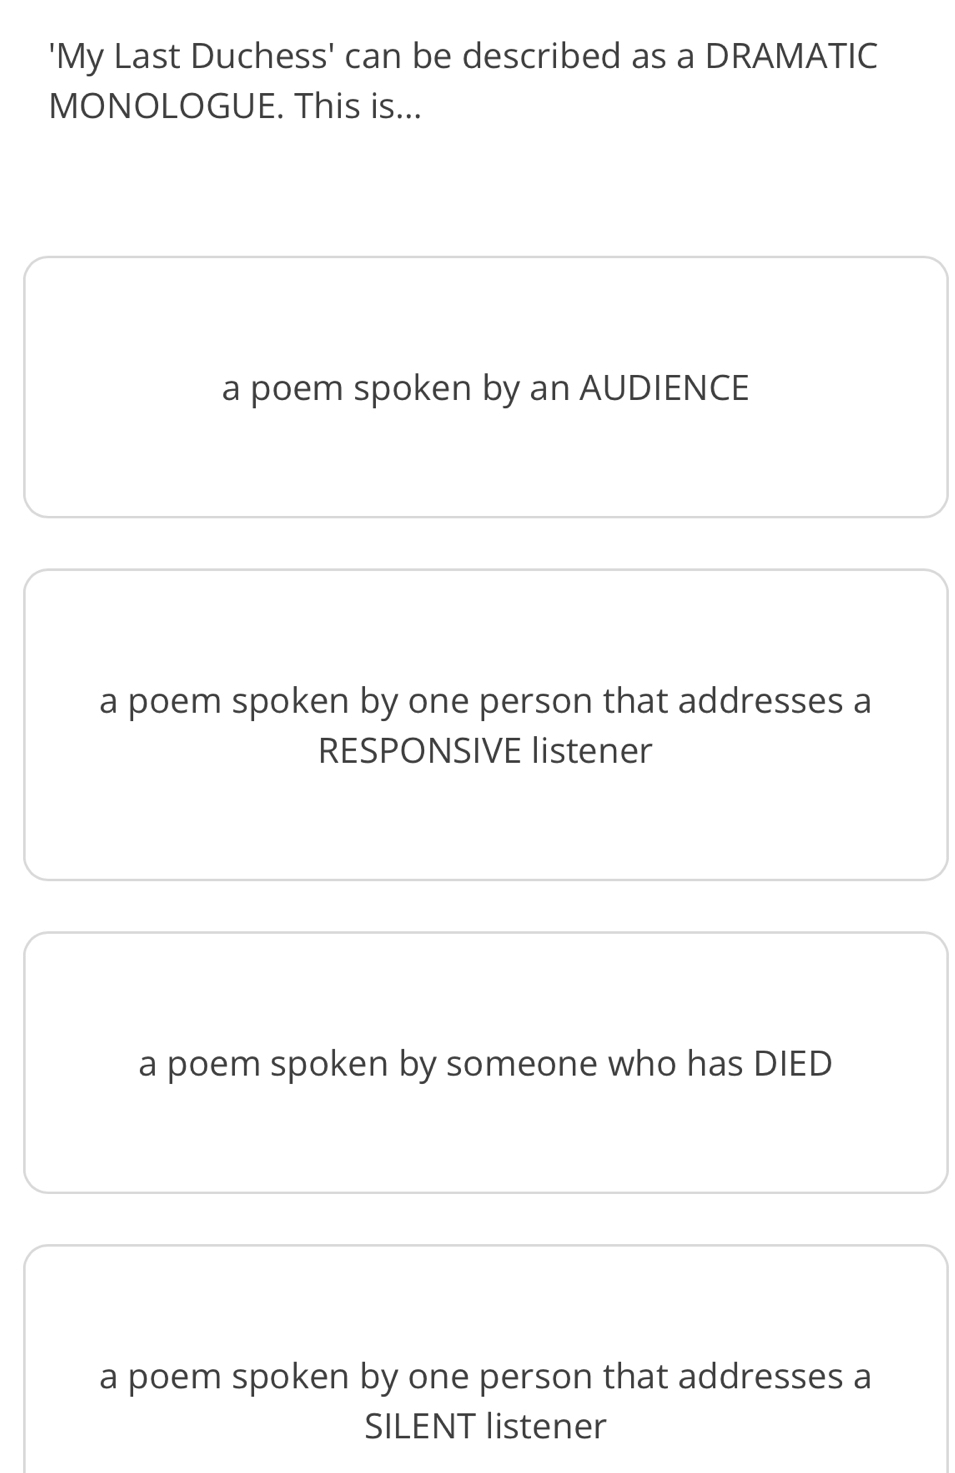Select the answer 'a poem spoken by an AUDIENCE'
This screenshot has height=1473, width=955.
click(485, 387)
